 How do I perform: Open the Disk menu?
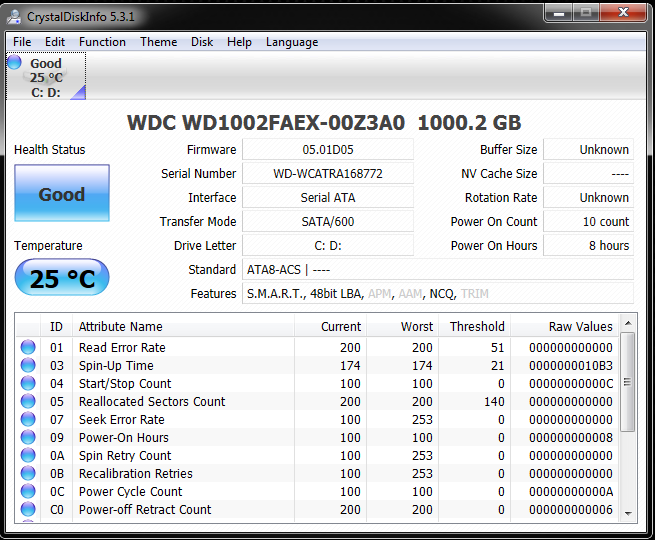(202, 42)
